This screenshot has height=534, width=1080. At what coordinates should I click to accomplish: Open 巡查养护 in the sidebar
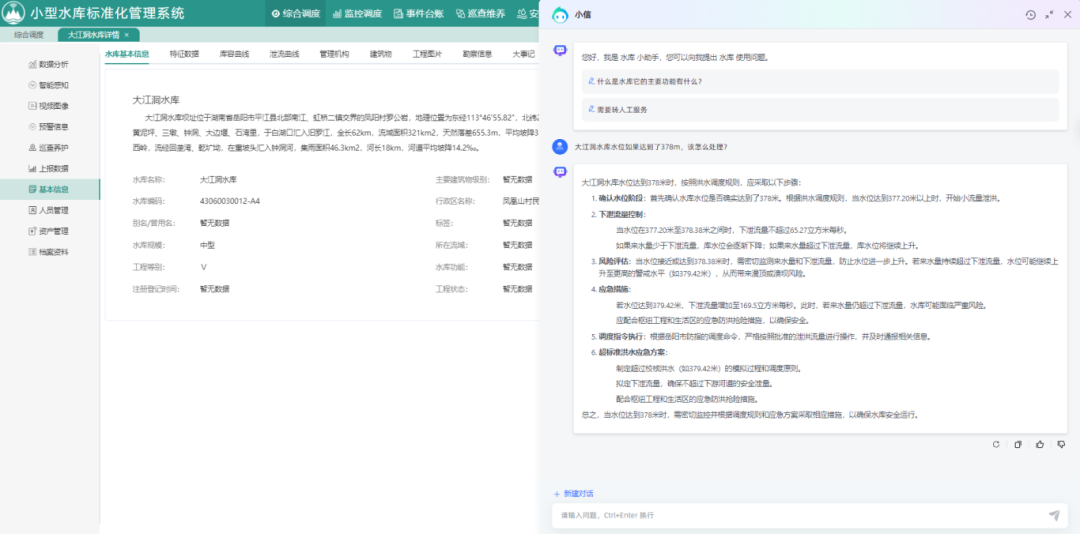point(48,147)
